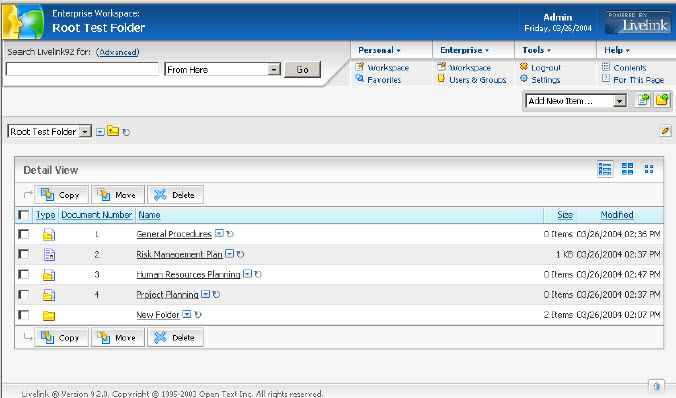The height and width of the screenshot is (398, 676).
Task: Toggle the select-all checkbox in the header row
Action: [x=24, y=215]
